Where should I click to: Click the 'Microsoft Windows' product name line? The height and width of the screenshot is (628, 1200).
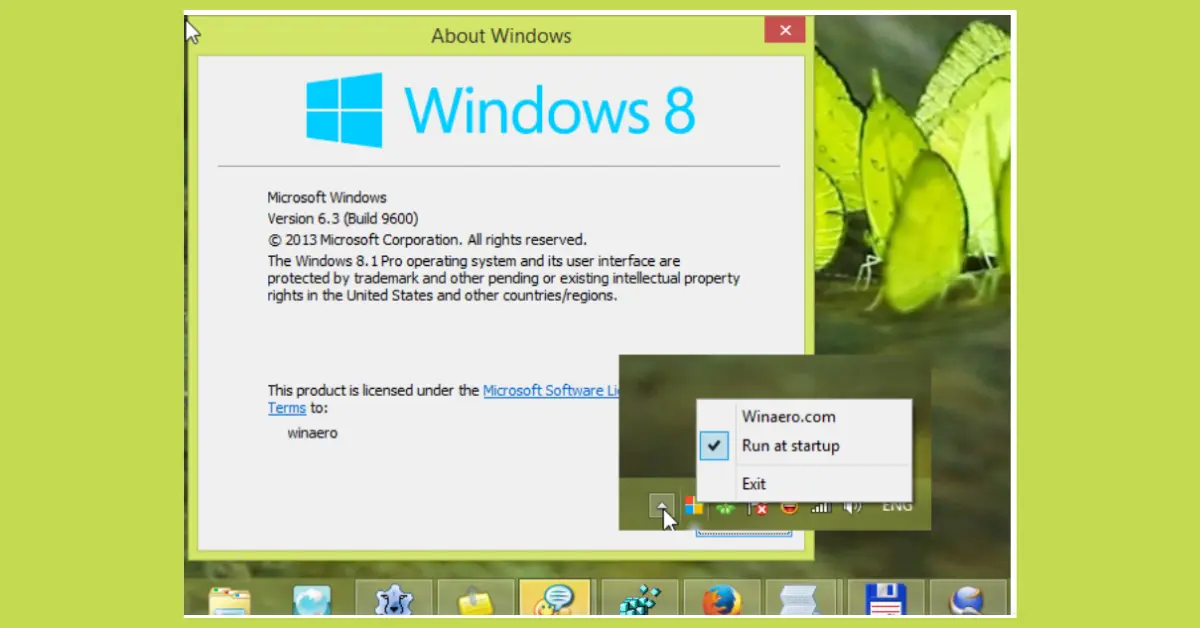[x=327, y=198]
